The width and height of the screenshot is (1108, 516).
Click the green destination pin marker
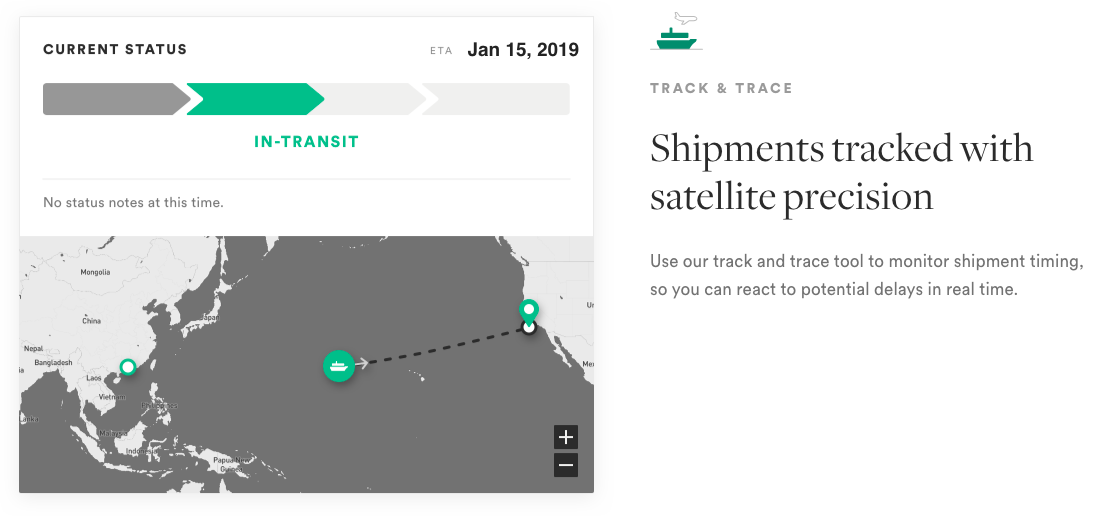(x=529, y=311)
